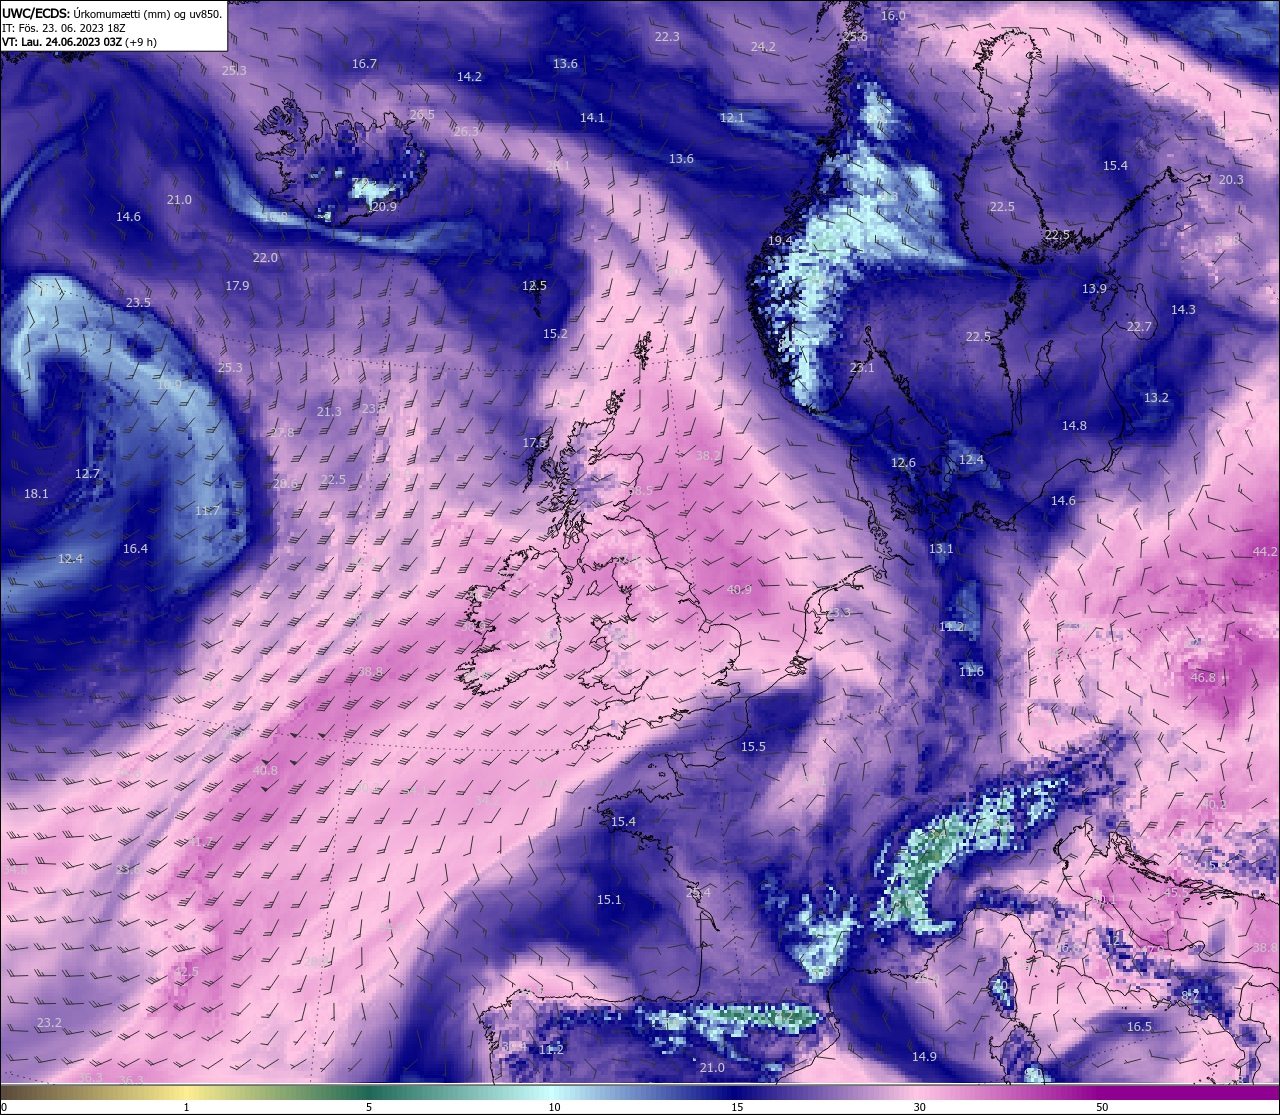
Task: Click the 12.6 value near Denmark
Action: pos(903,463)
